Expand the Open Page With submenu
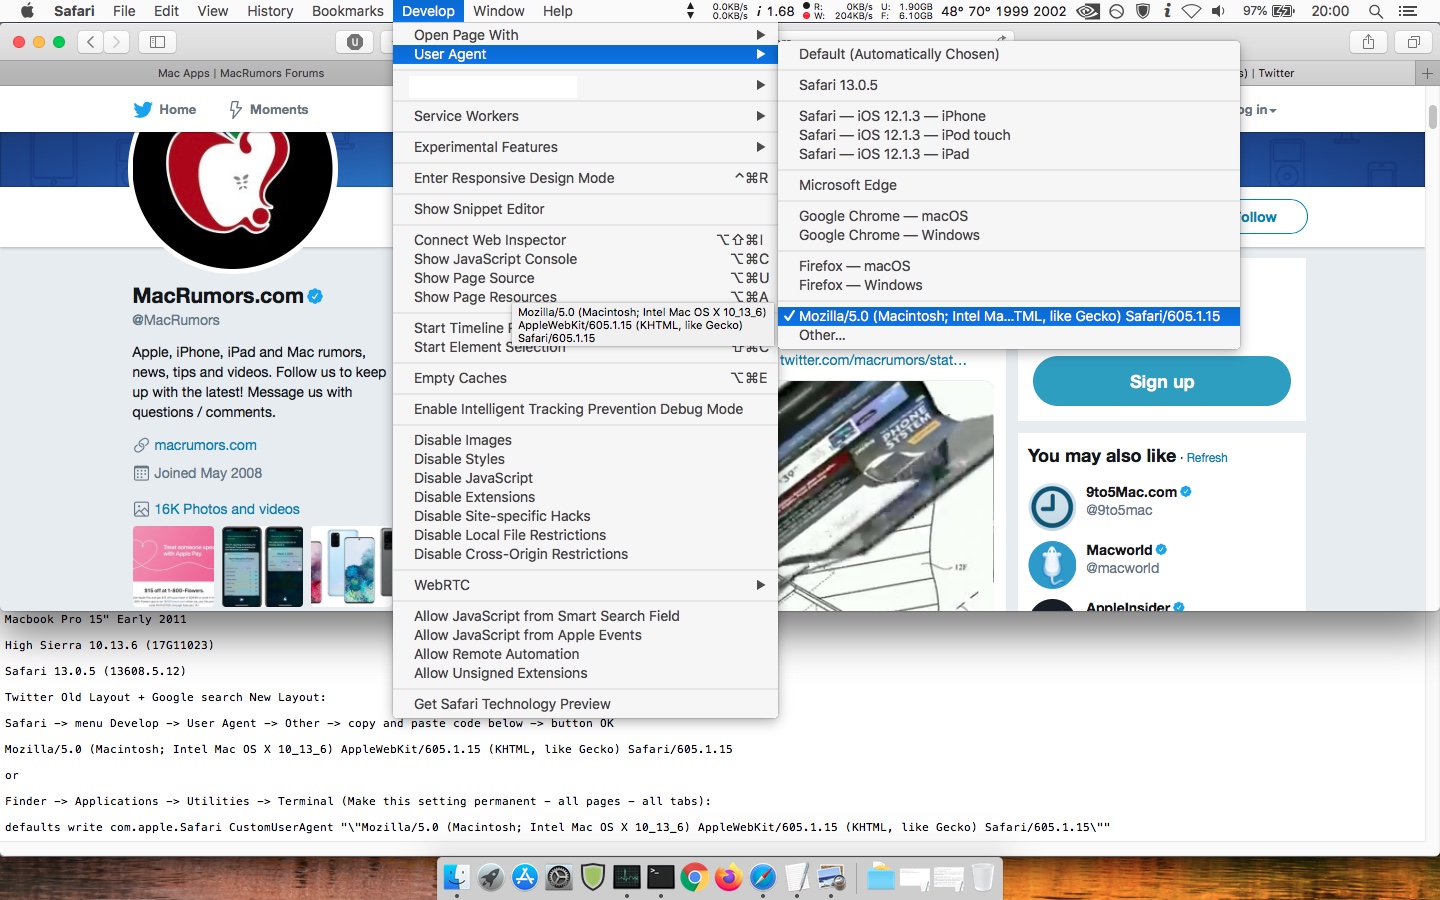Image resolution: width=1440 pixels, height=900 pixels. tap(586, 35)
